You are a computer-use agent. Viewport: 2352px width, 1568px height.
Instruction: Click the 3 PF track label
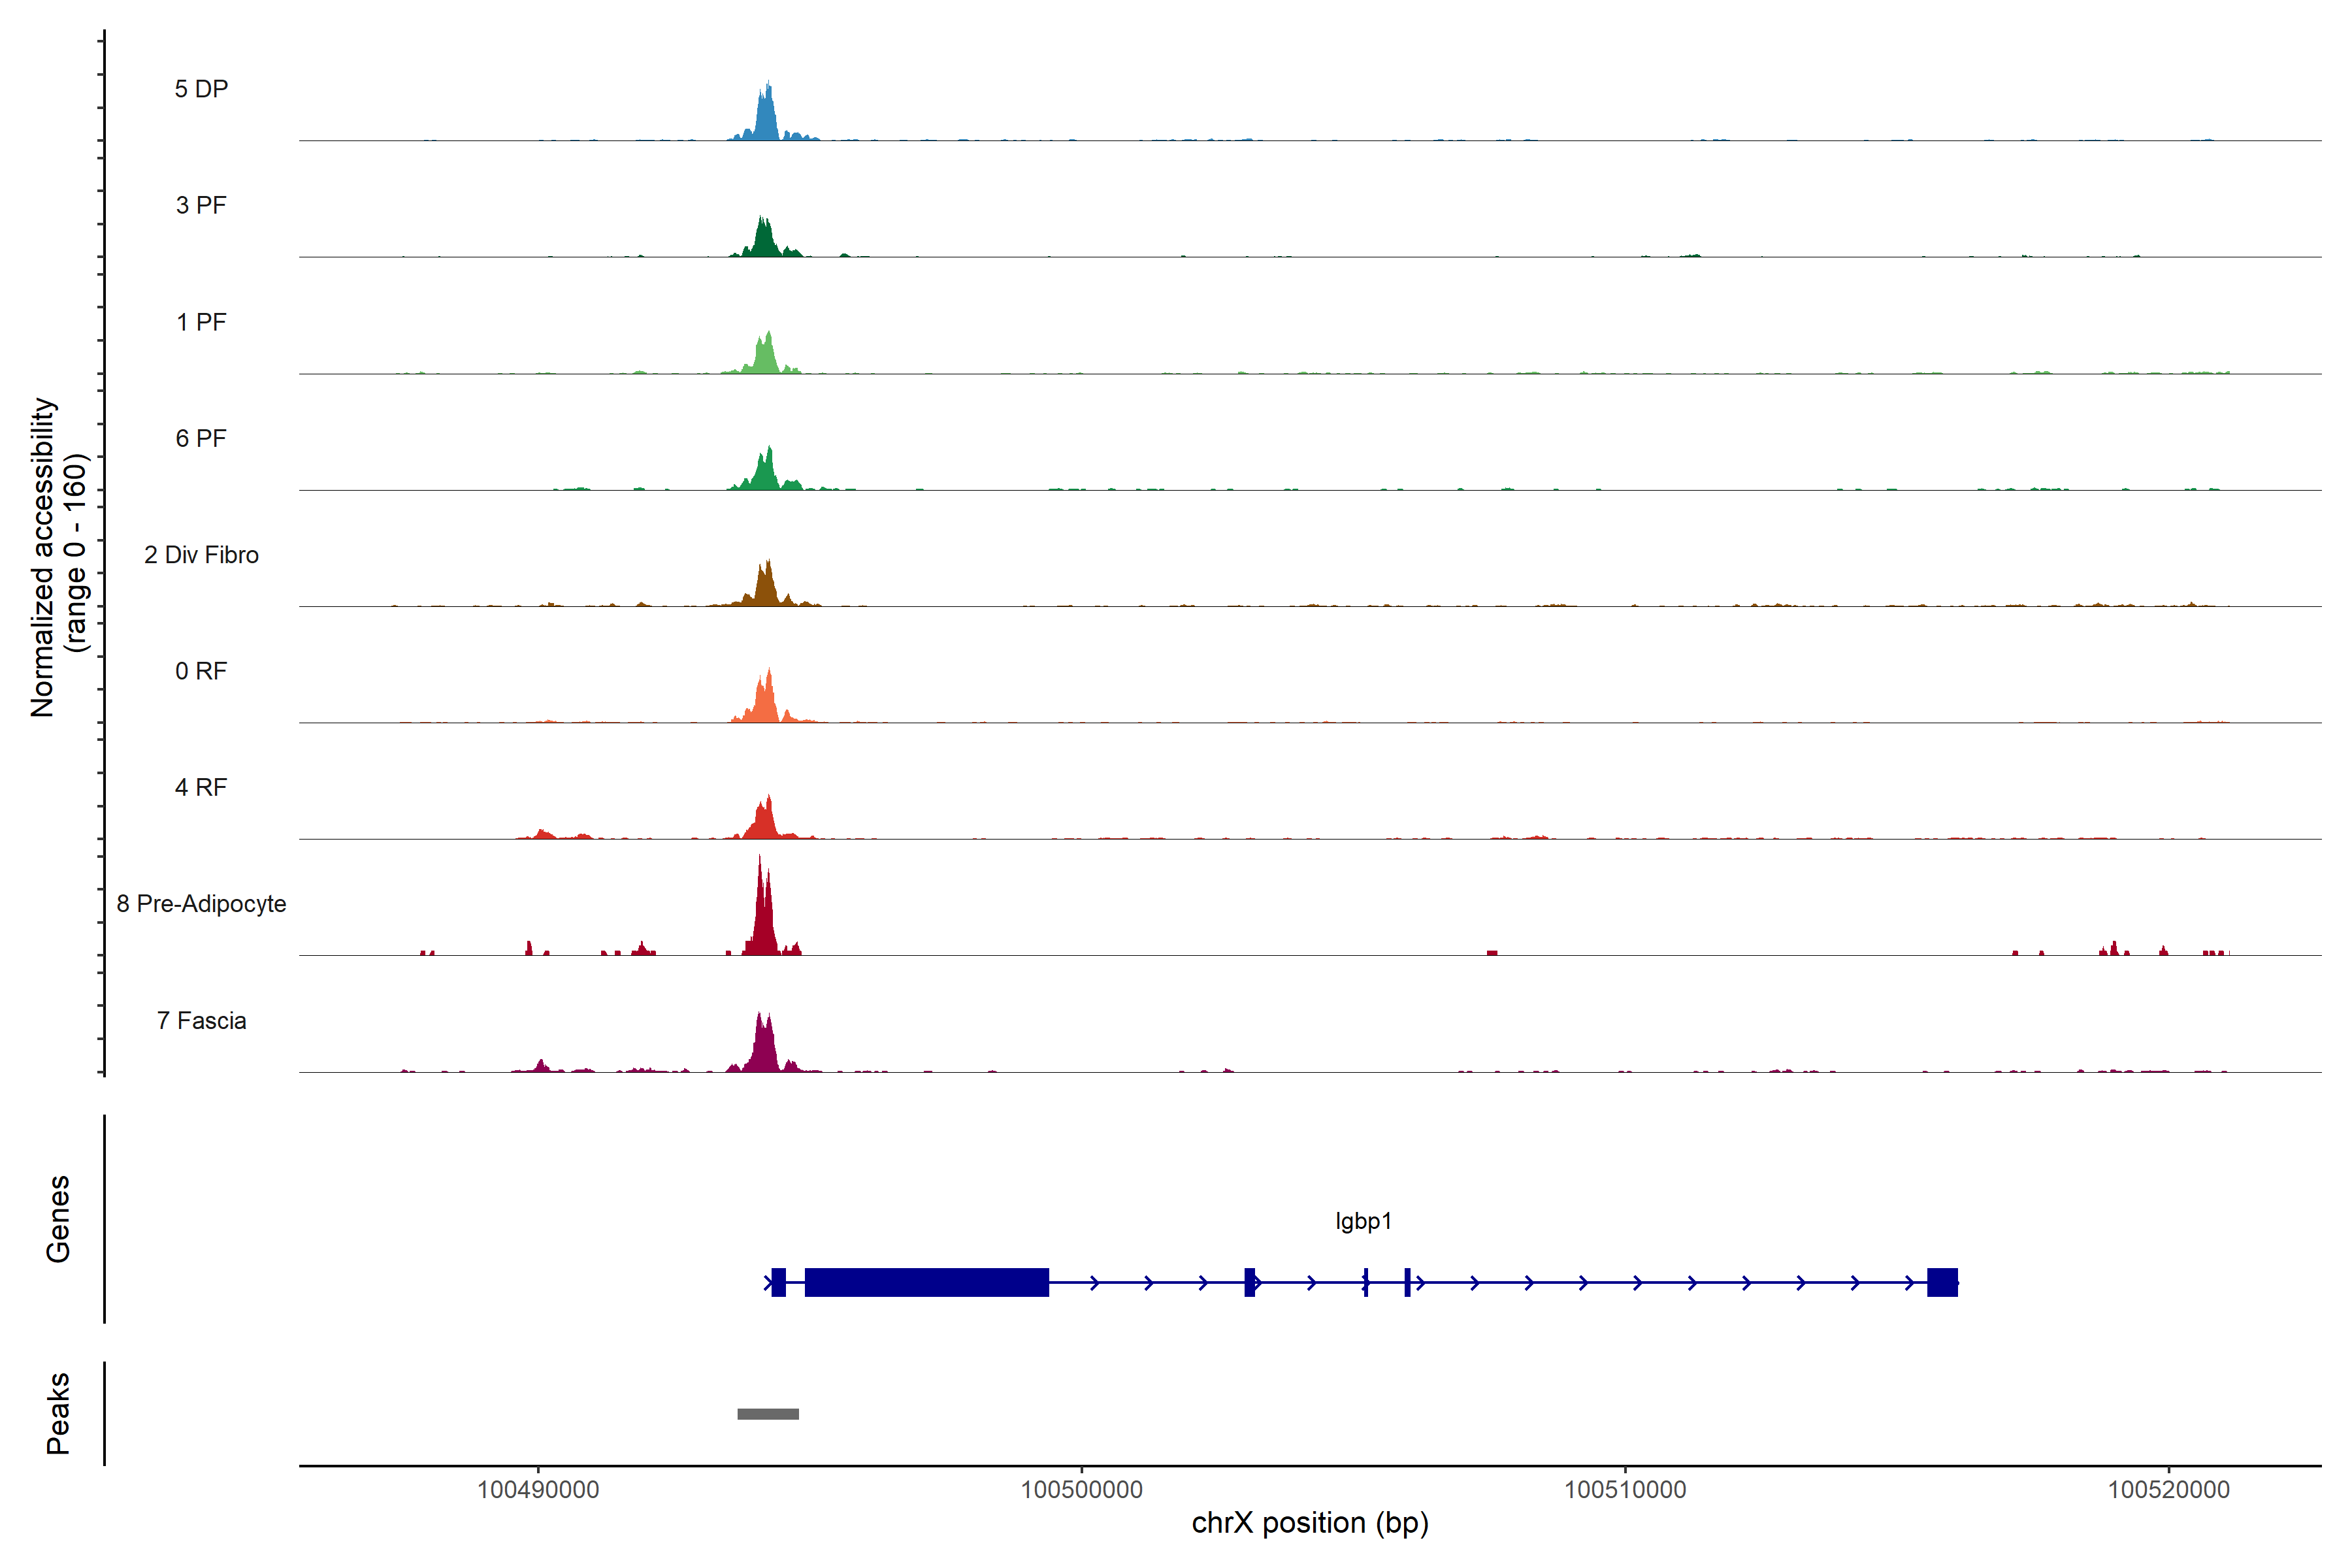[201, 205]
